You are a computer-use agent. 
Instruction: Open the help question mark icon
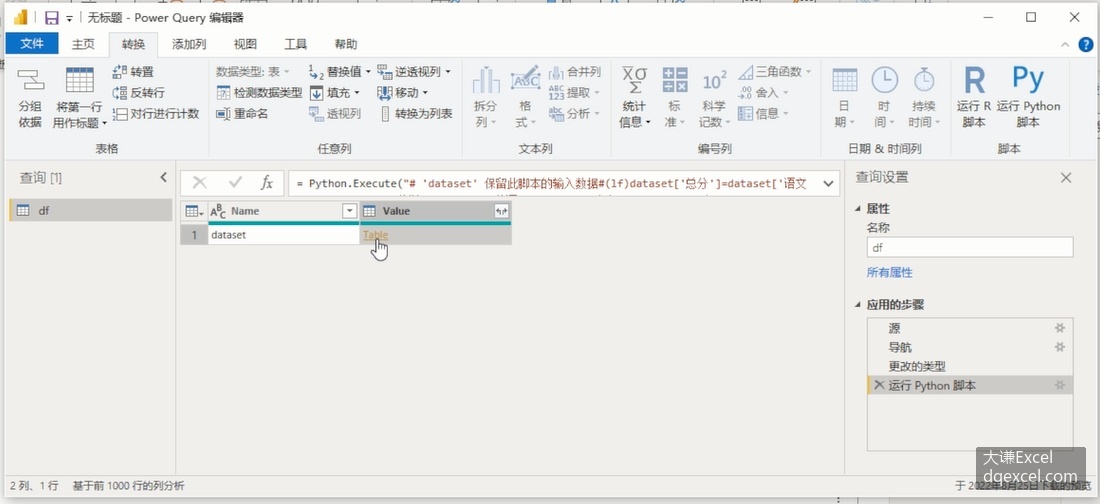[x=1087, y=44]
